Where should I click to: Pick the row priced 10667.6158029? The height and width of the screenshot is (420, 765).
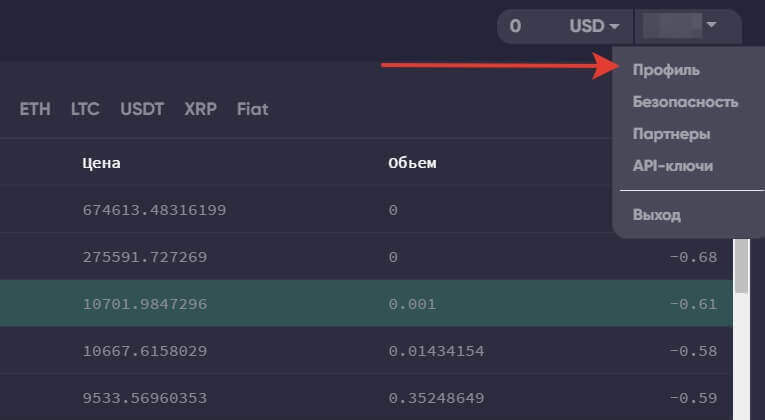144,351
